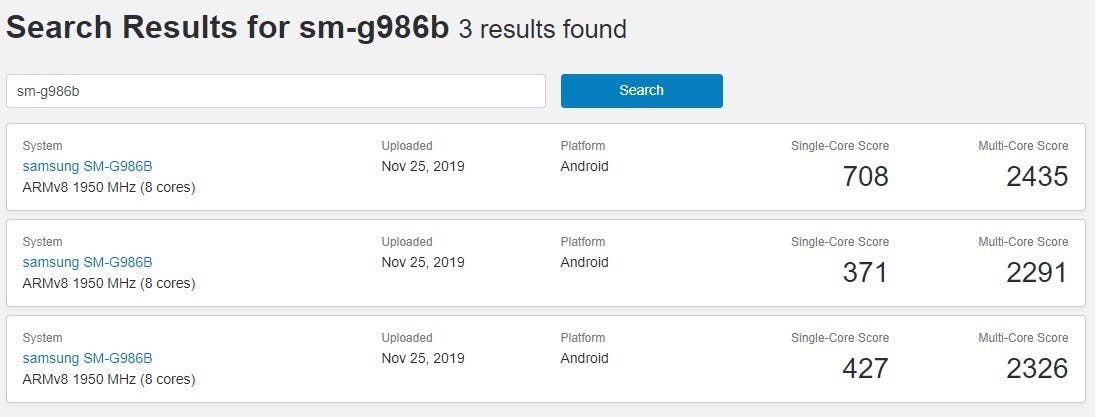Image resolution: width=1095 pixels, height=417 pixels.
Task: Click the 427 single-core score
Action: [865, 369]
